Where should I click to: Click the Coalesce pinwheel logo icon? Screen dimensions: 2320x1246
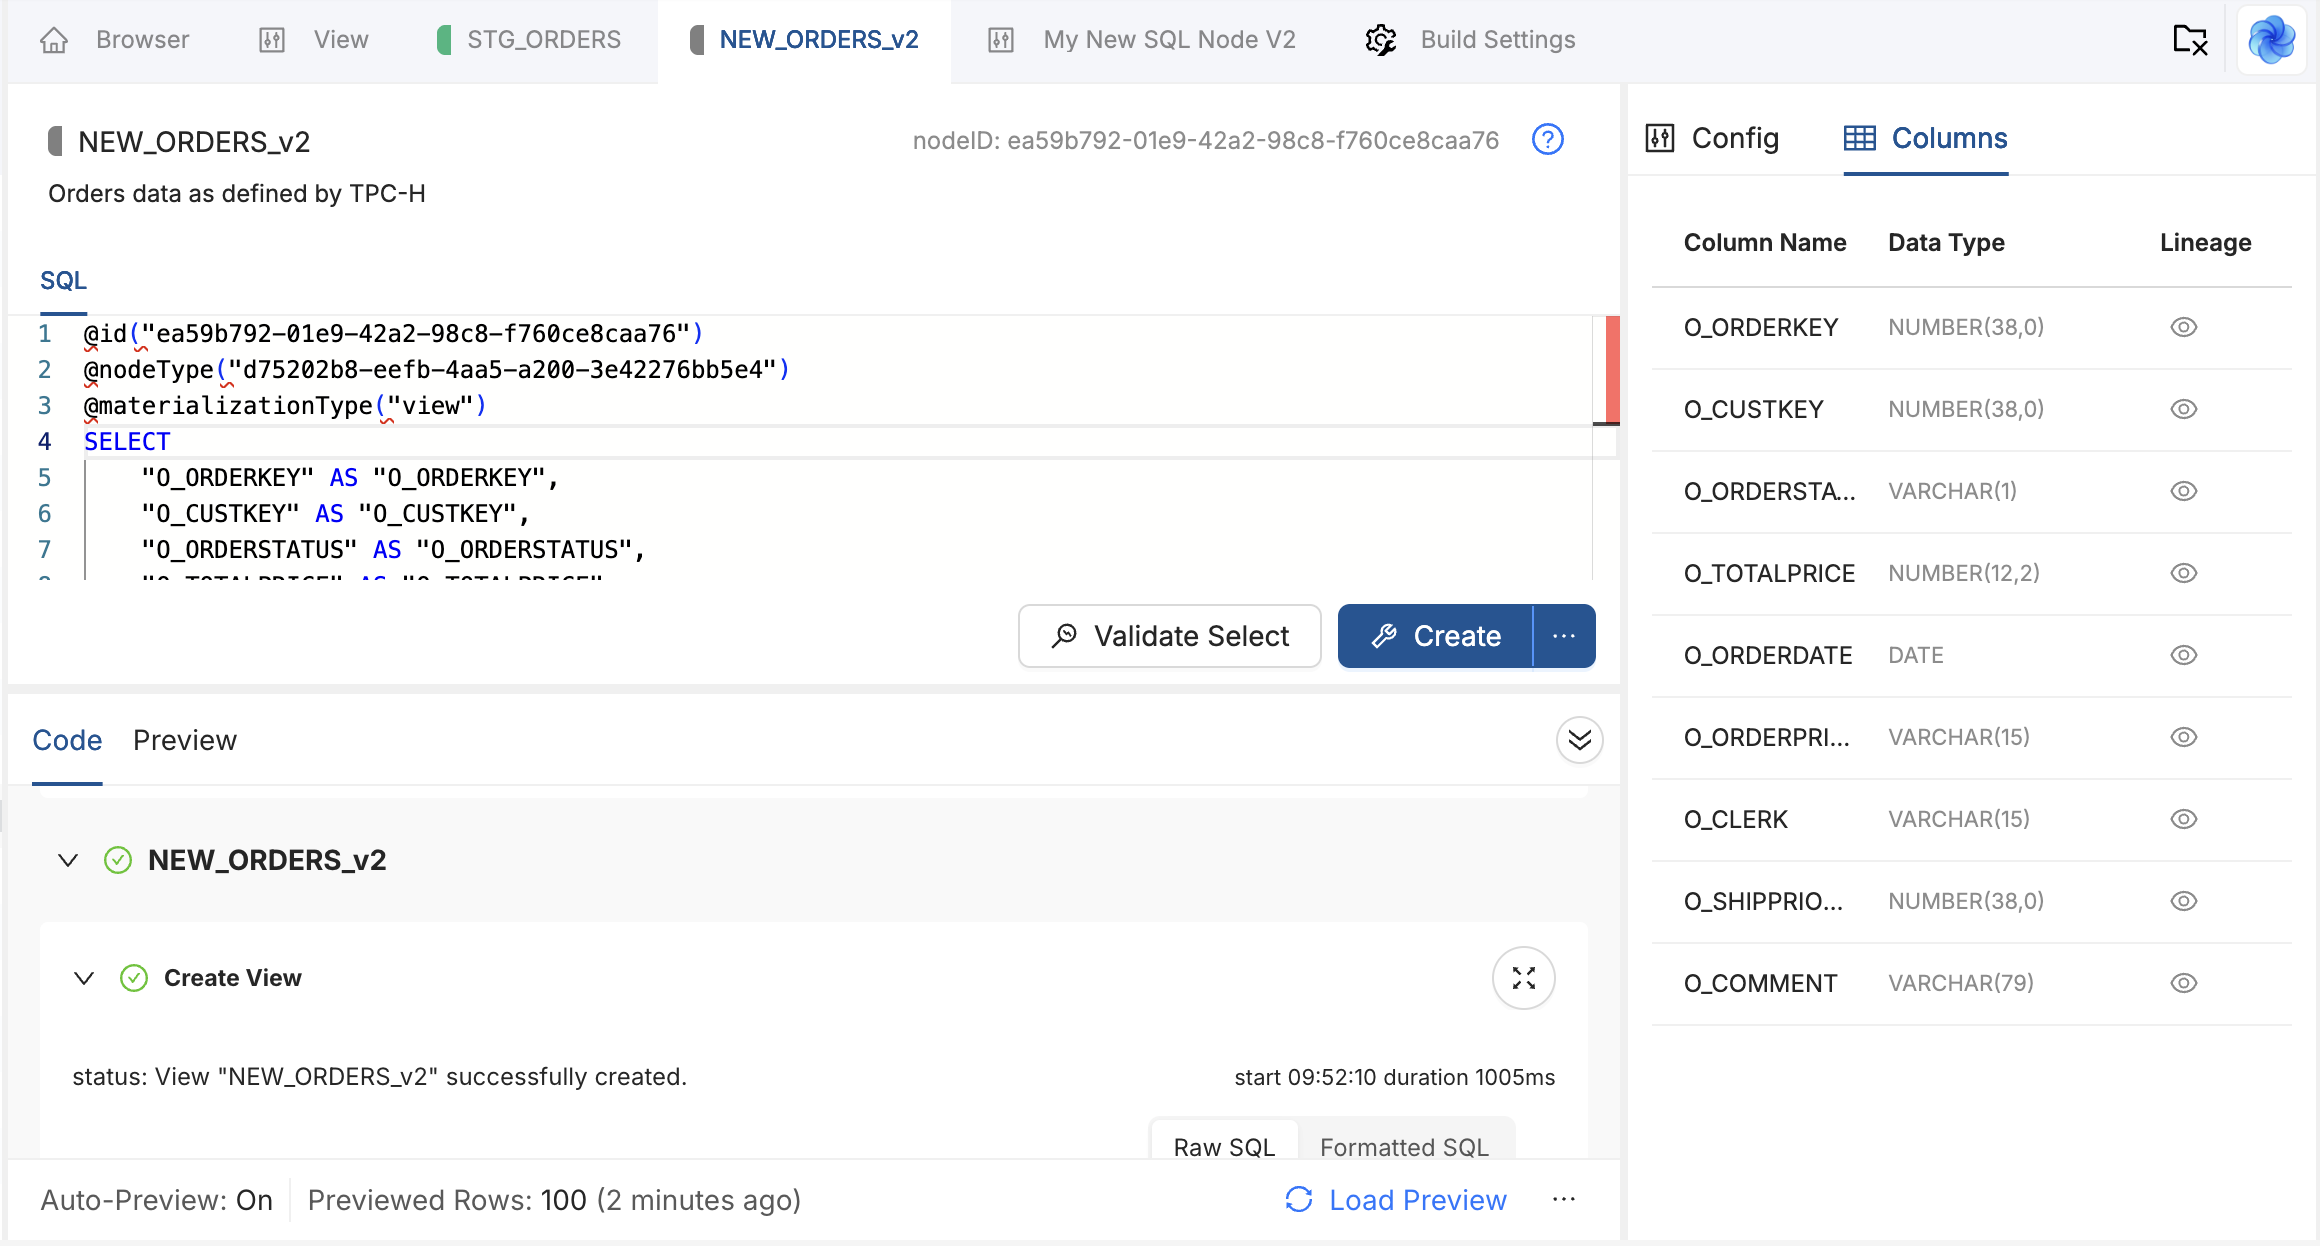2271,40
